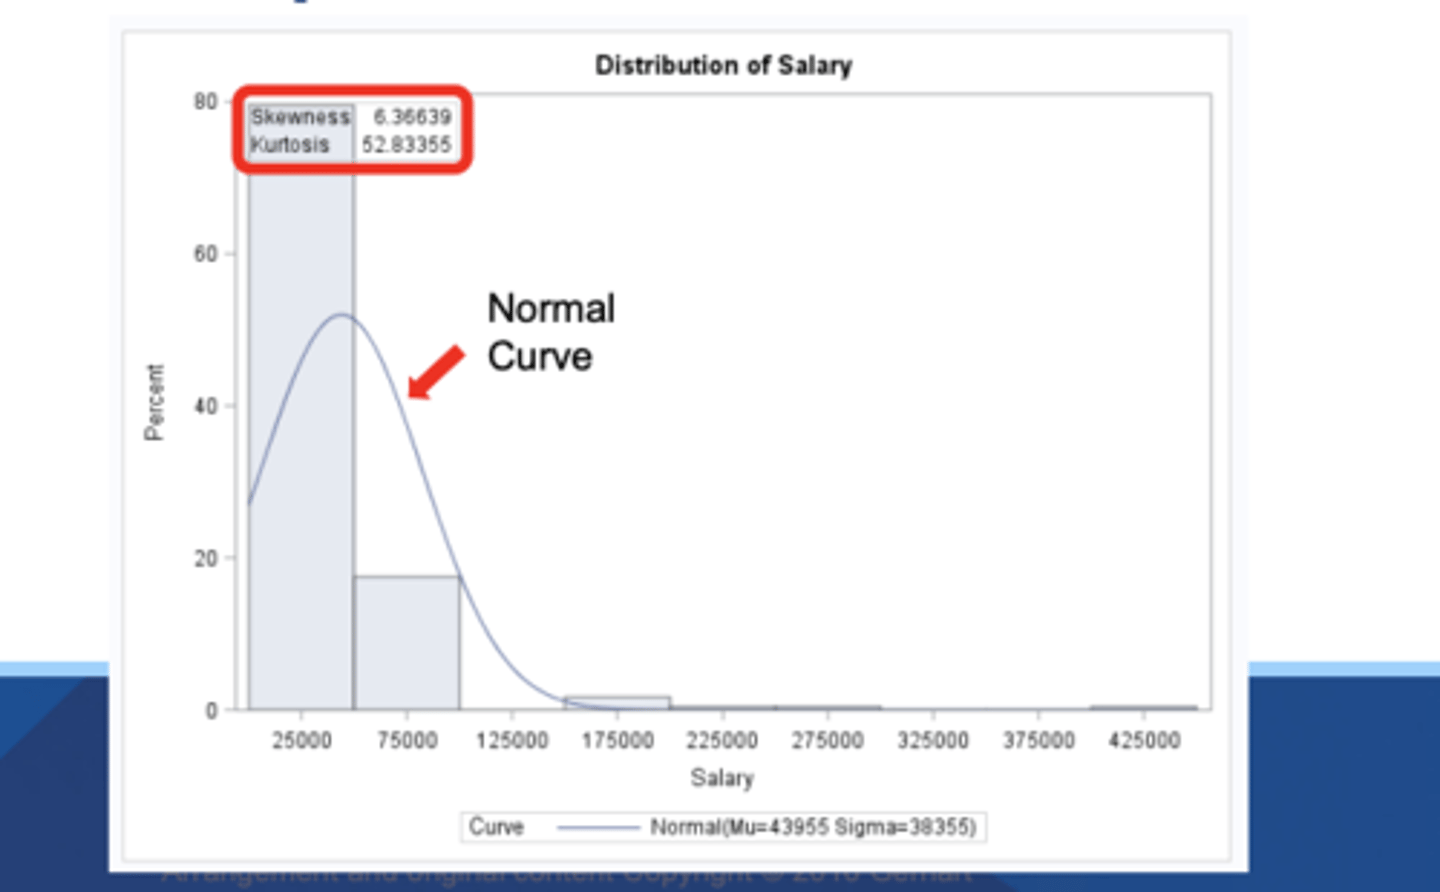Click the x-axis tick label 125000
Viewport: 1440px width, 892px height.
[512, 740]
